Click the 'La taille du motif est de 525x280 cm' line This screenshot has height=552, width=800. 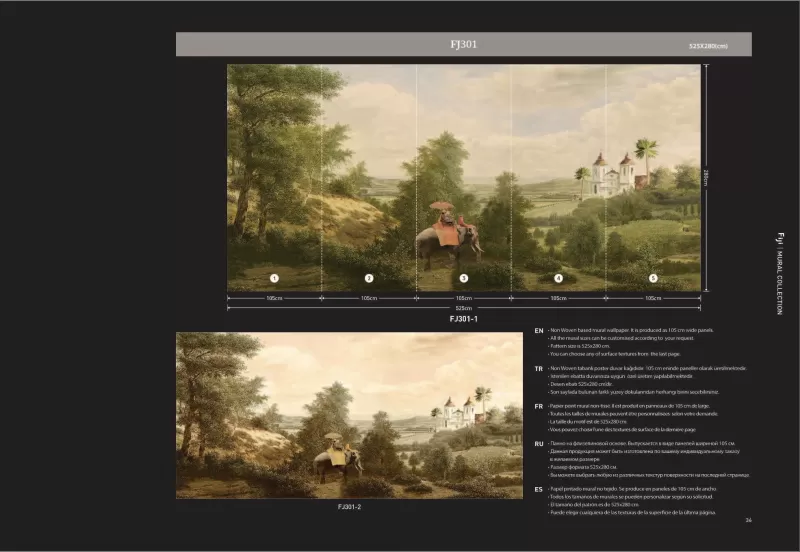pyautogui.click(x=588, y=422)
